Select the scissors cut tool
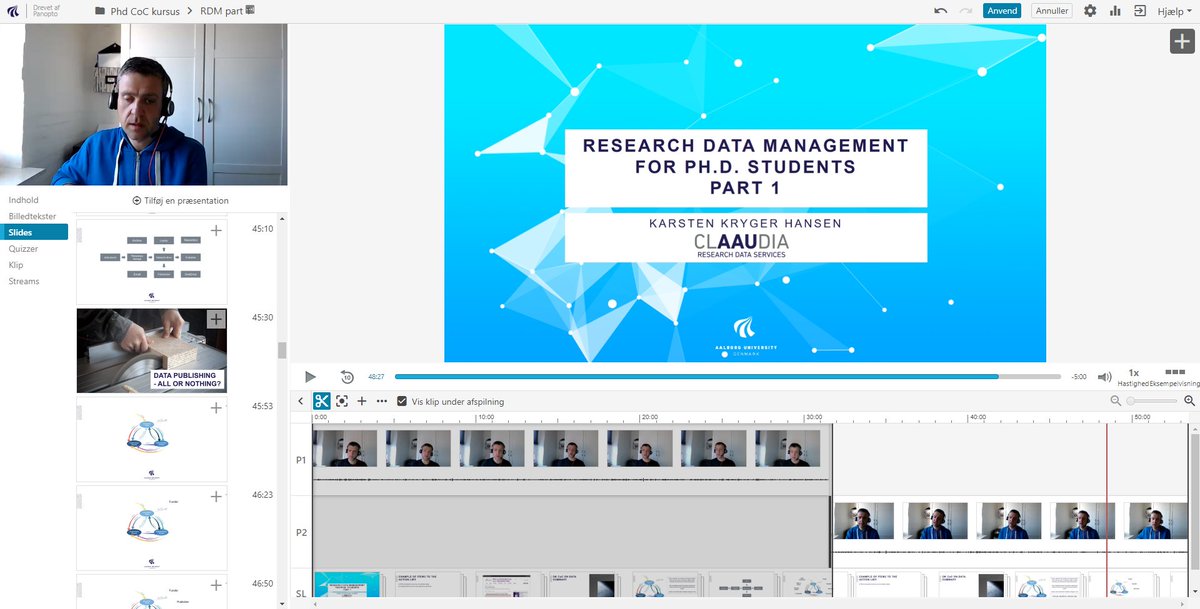1200x609 pixels. 321,401
